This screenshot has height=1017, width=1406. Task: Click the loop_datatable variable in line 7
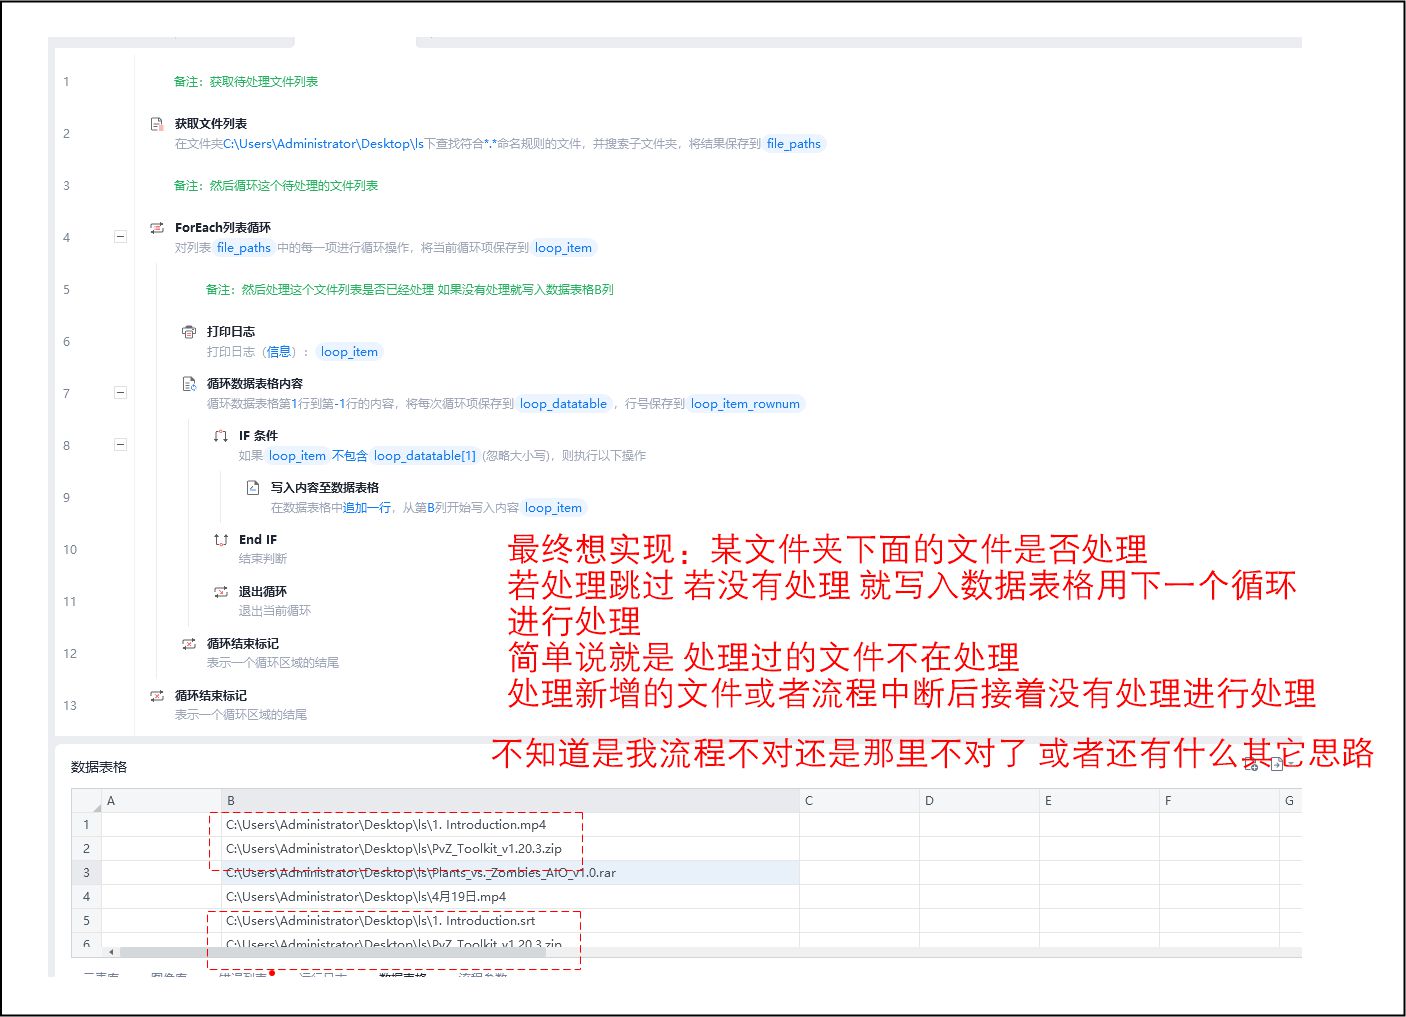563,404
